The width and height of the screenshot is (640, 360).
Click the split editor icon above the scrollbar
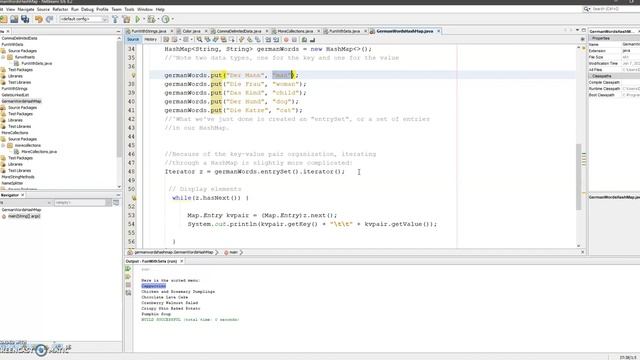(582, 40)
